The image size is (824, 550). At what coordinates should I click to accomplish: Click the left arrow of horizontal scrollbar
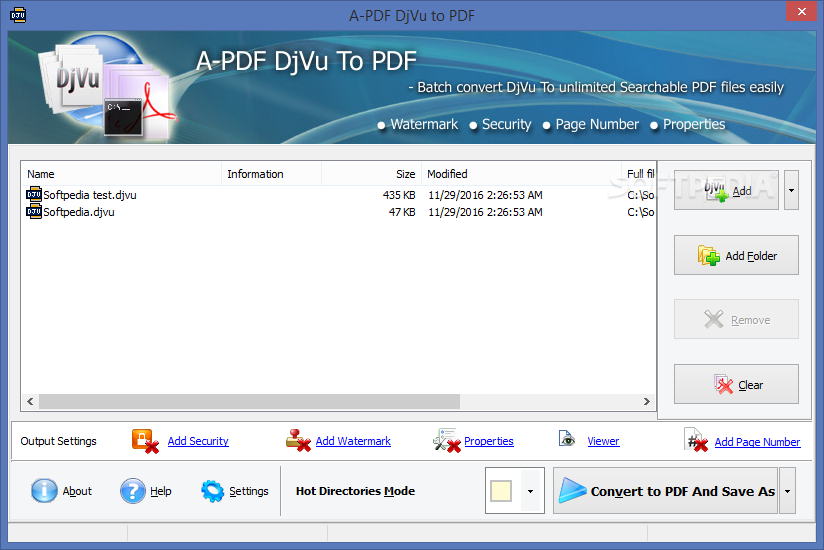click(x=30, y=401)
